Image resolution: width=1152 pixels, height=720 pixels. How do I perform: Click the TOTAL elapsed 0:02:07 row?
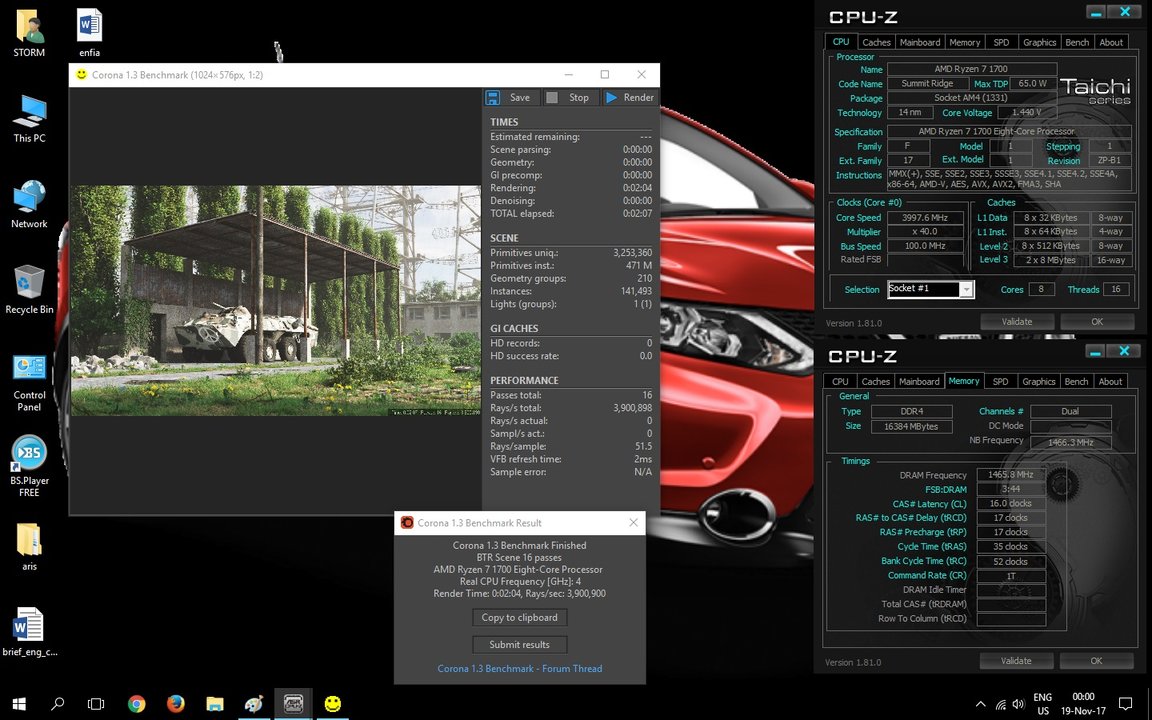pyautogui.click(x=571, y=214)
